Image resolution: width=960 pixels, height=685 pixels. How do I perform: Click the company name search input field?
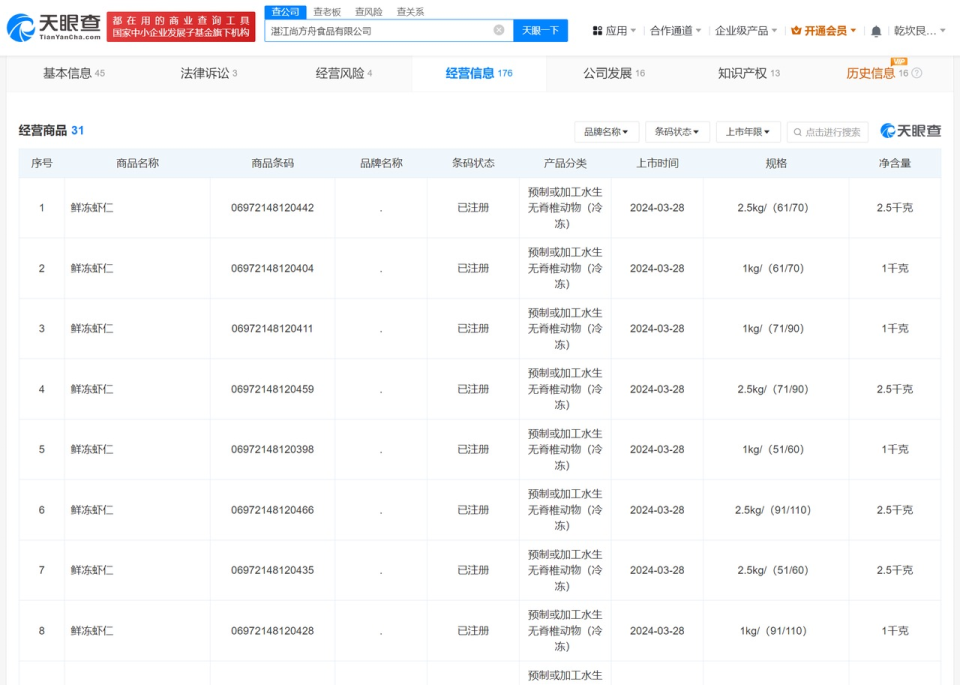(x=380, y=31)
